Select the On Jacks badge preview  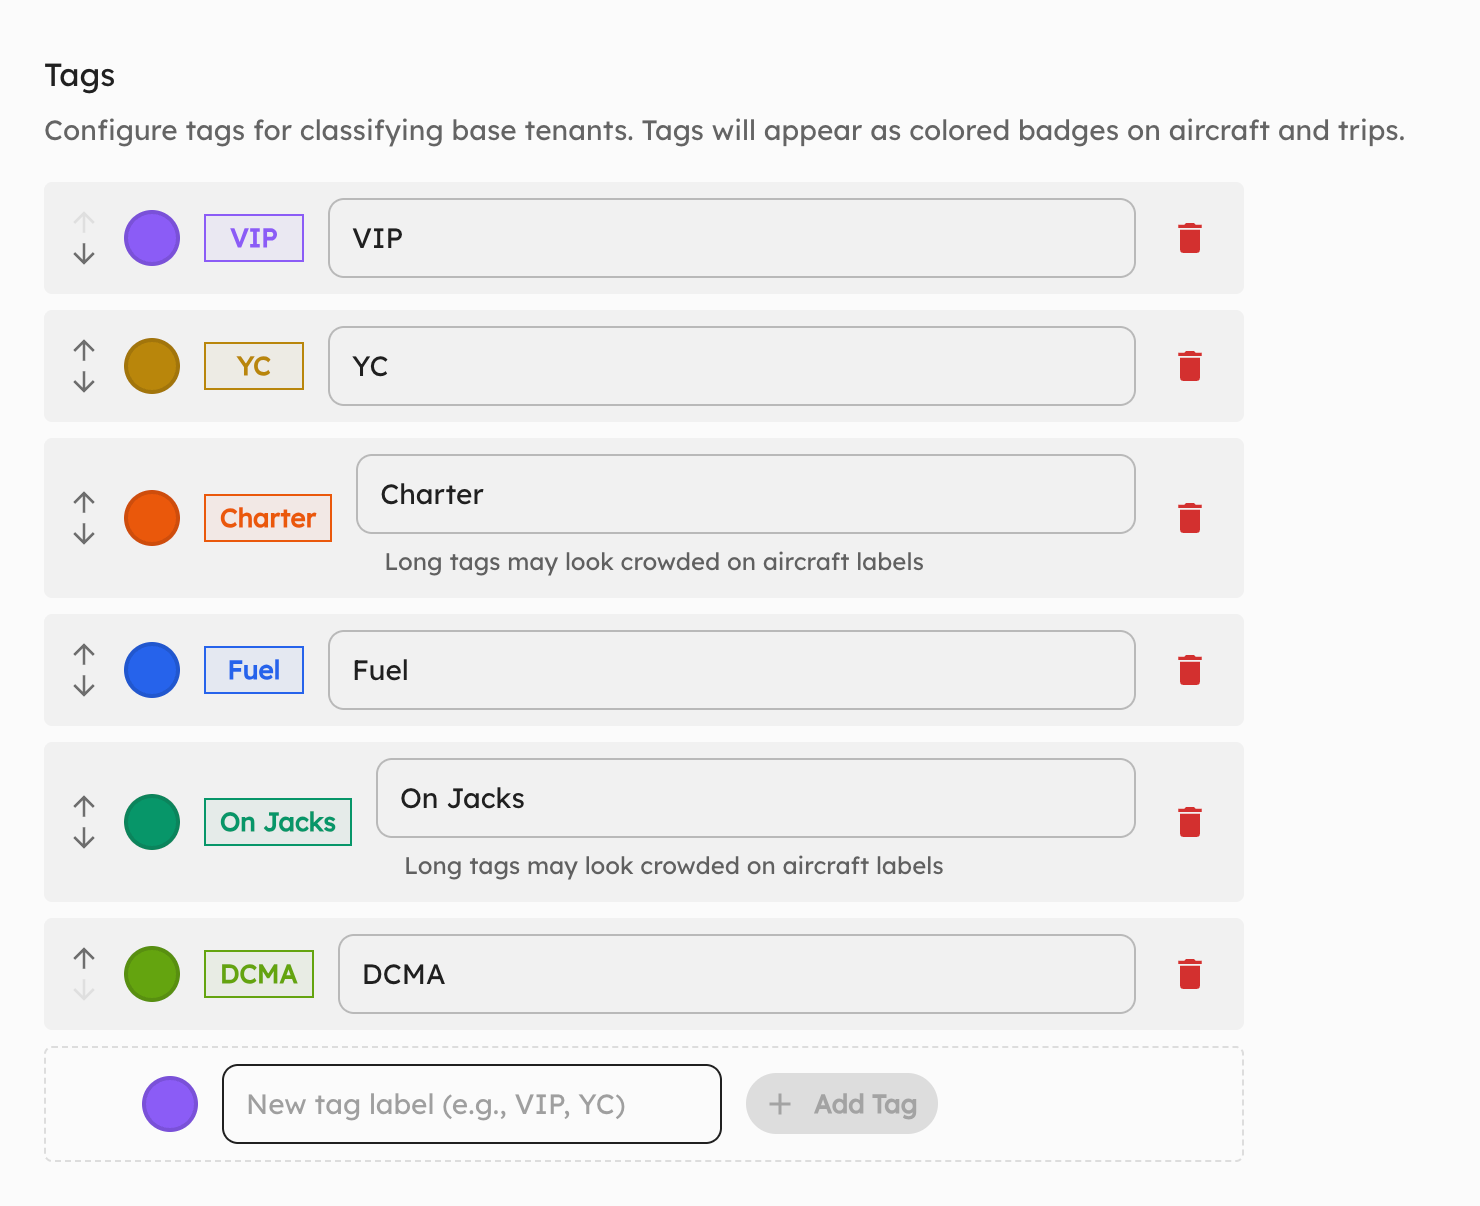pos(277,822)
